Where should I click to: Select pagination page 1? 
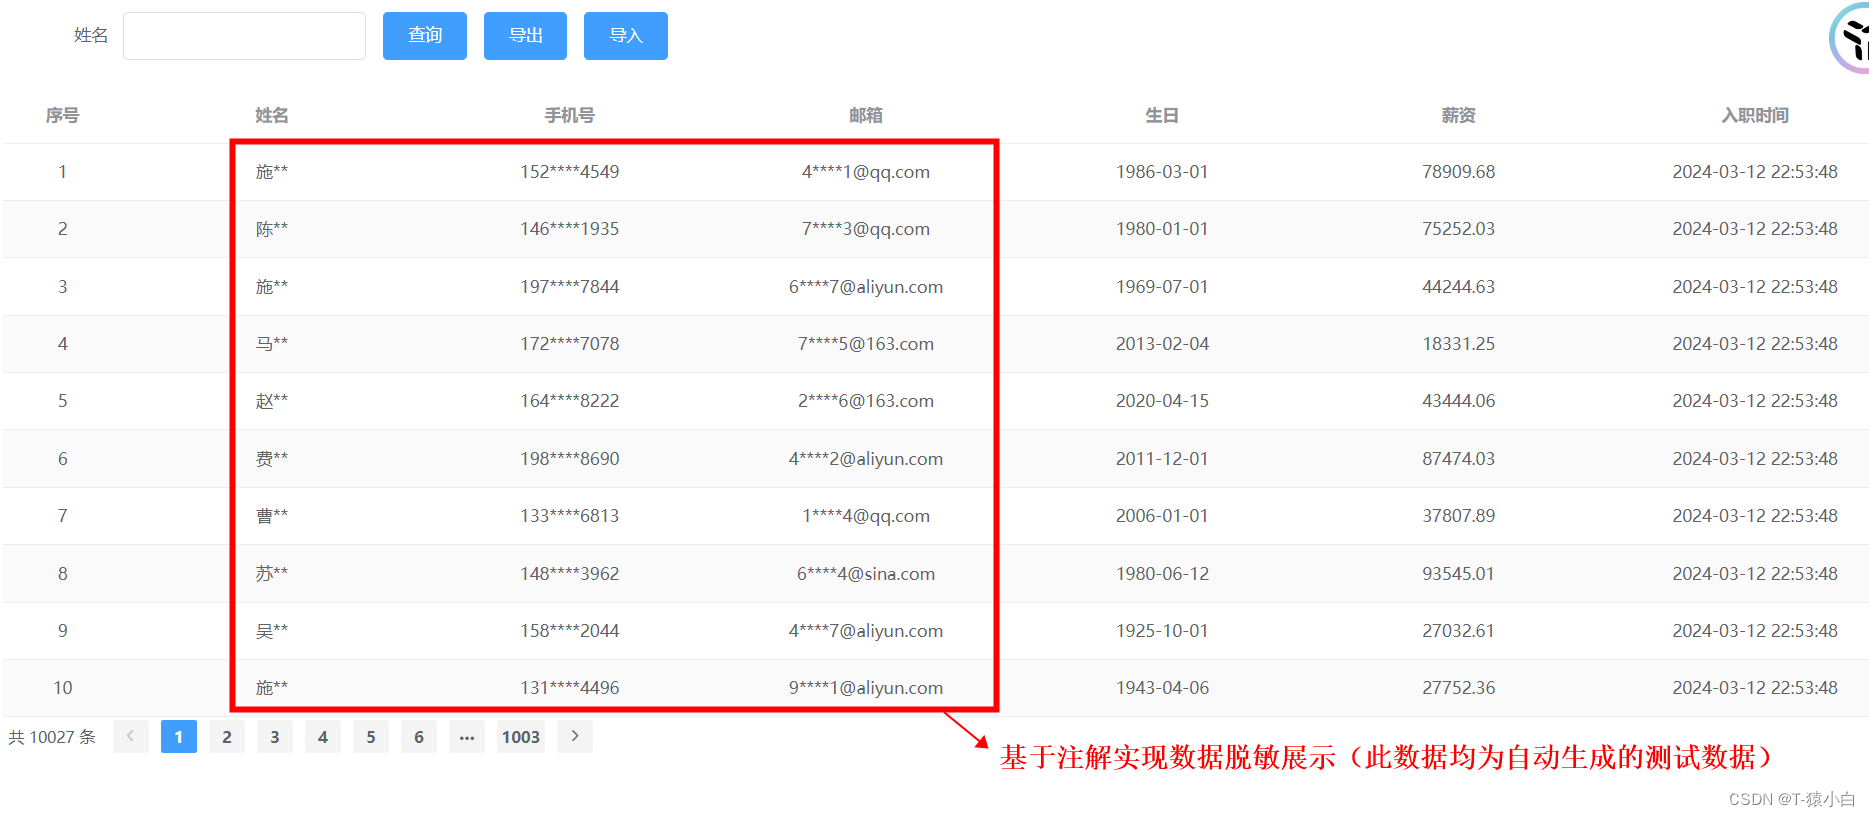[x=179, y=736]
